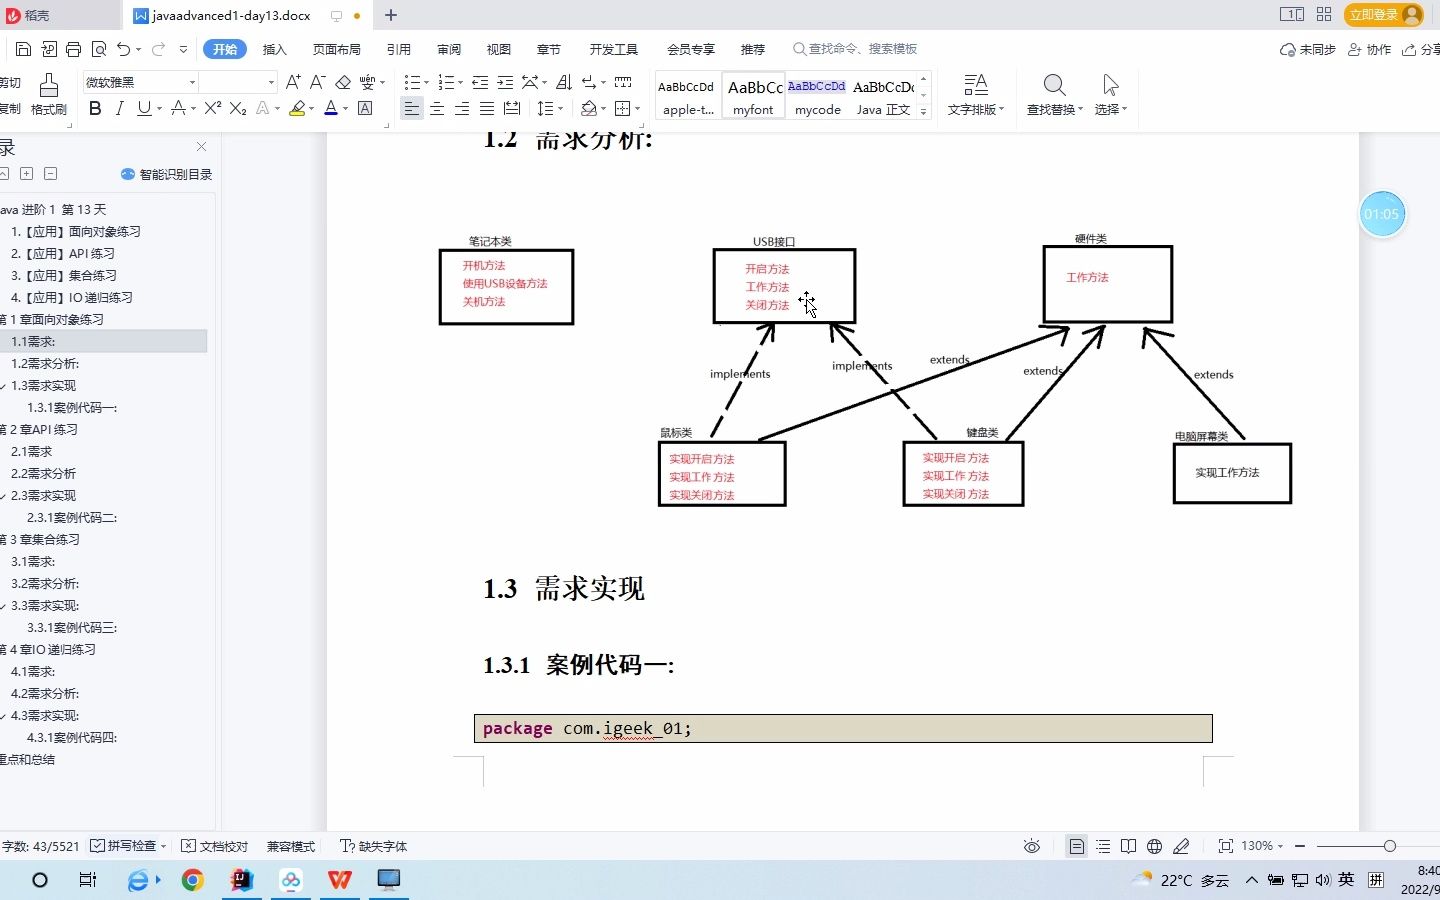This screenshot has height=900, width=1440.
Task: Collapse 1.3需求实现 outline node
Action: pyautogui.click(x=4, y=386)
